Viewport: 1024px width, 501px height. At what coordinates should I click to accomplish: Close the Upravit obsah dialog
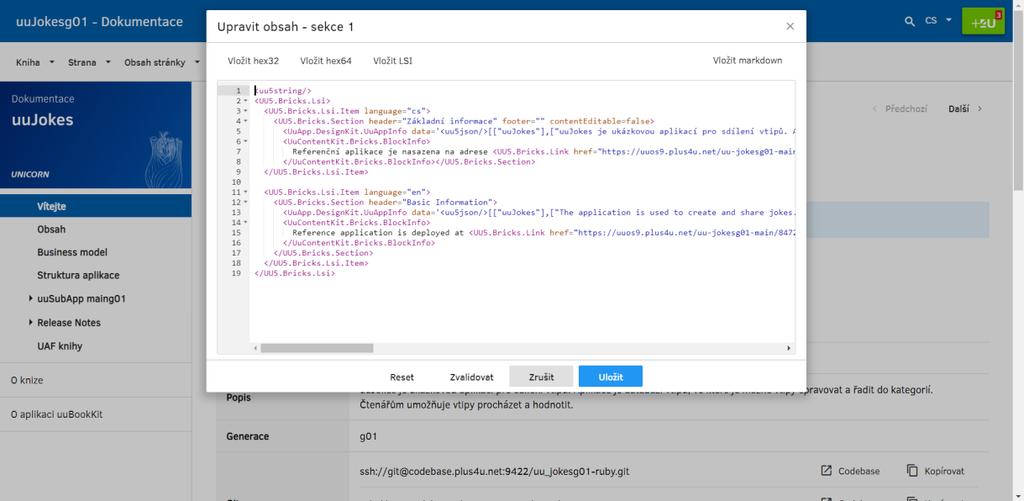pos(790,26)
